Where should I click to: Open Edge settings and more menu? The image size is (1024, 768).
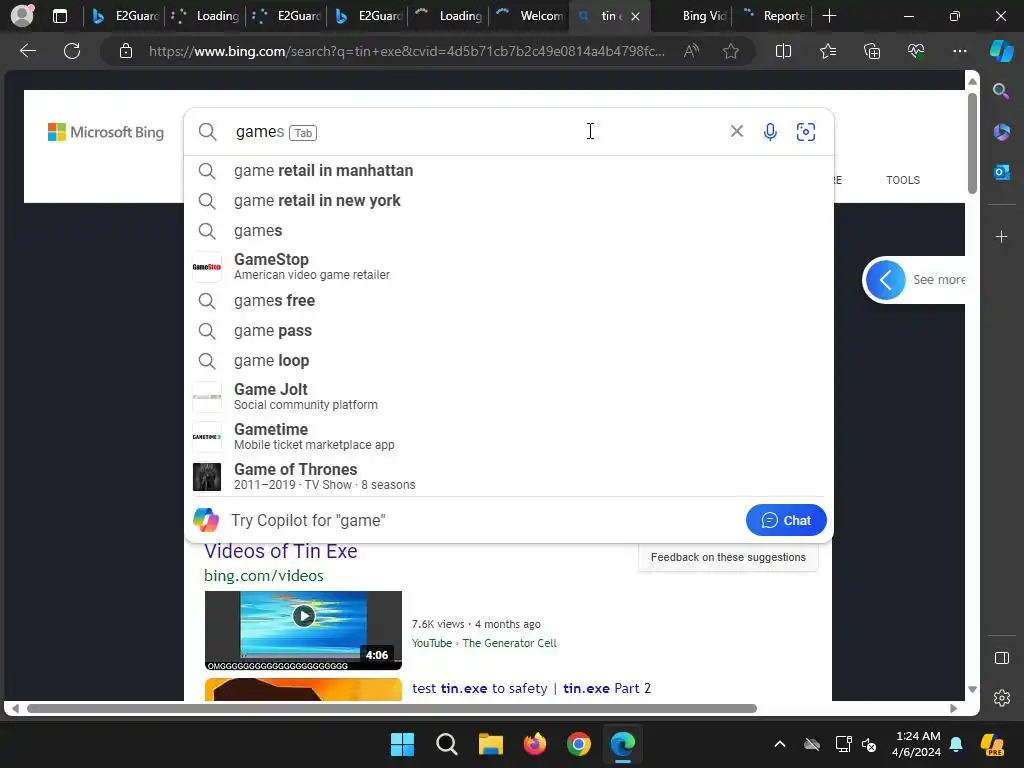click(959, 51)
